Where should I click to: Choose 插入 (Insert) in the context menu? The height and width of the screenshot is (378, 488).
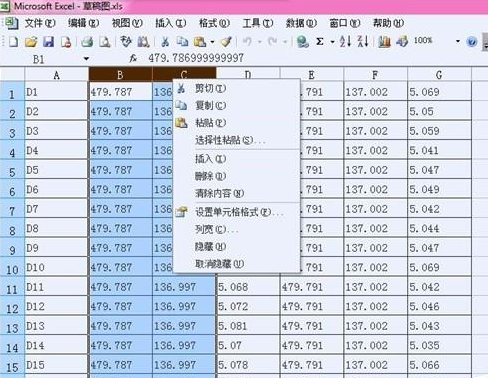[237, 159]
